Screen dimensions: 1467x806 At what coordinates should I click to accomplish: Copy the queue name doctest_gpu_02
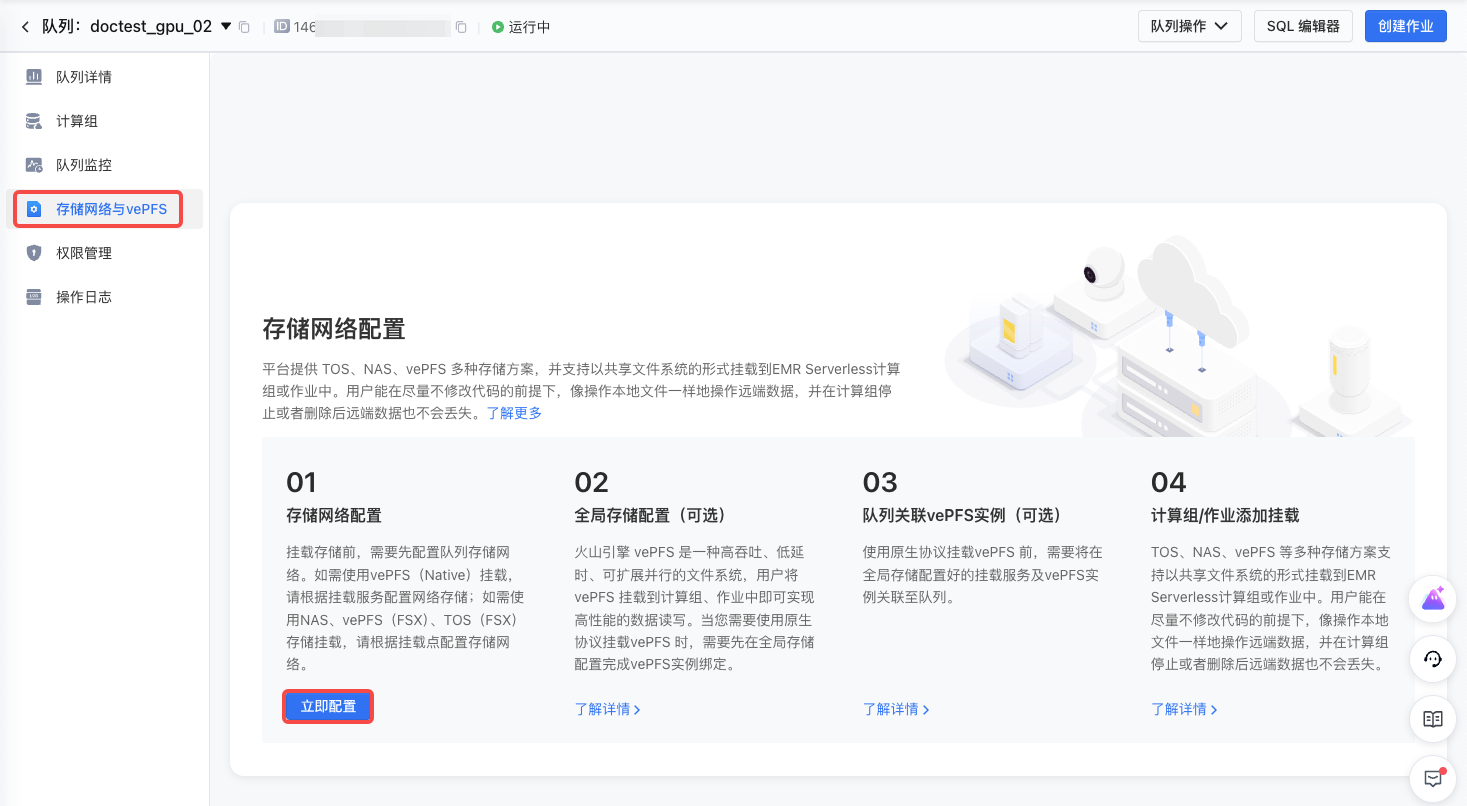(244, 27)
